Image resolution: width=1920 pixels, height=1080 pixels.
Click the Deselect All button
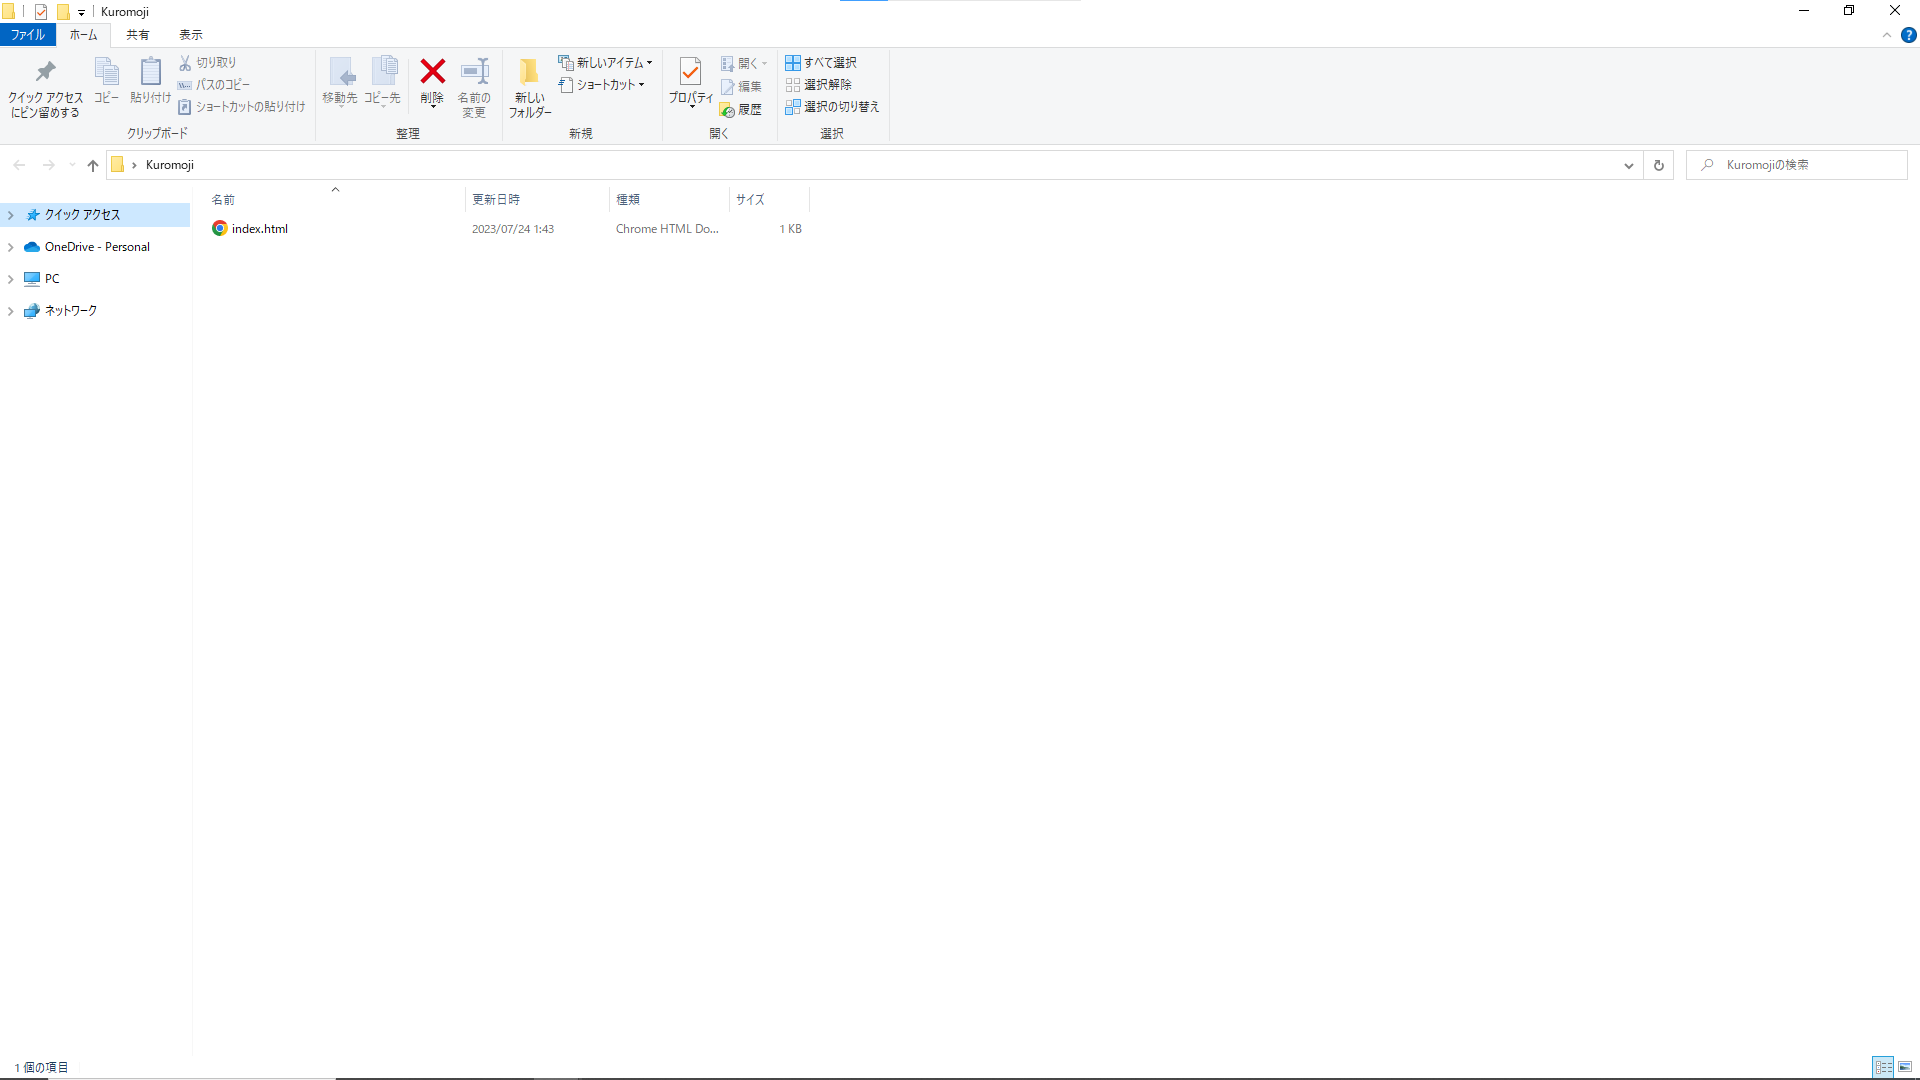click(819, 85)
